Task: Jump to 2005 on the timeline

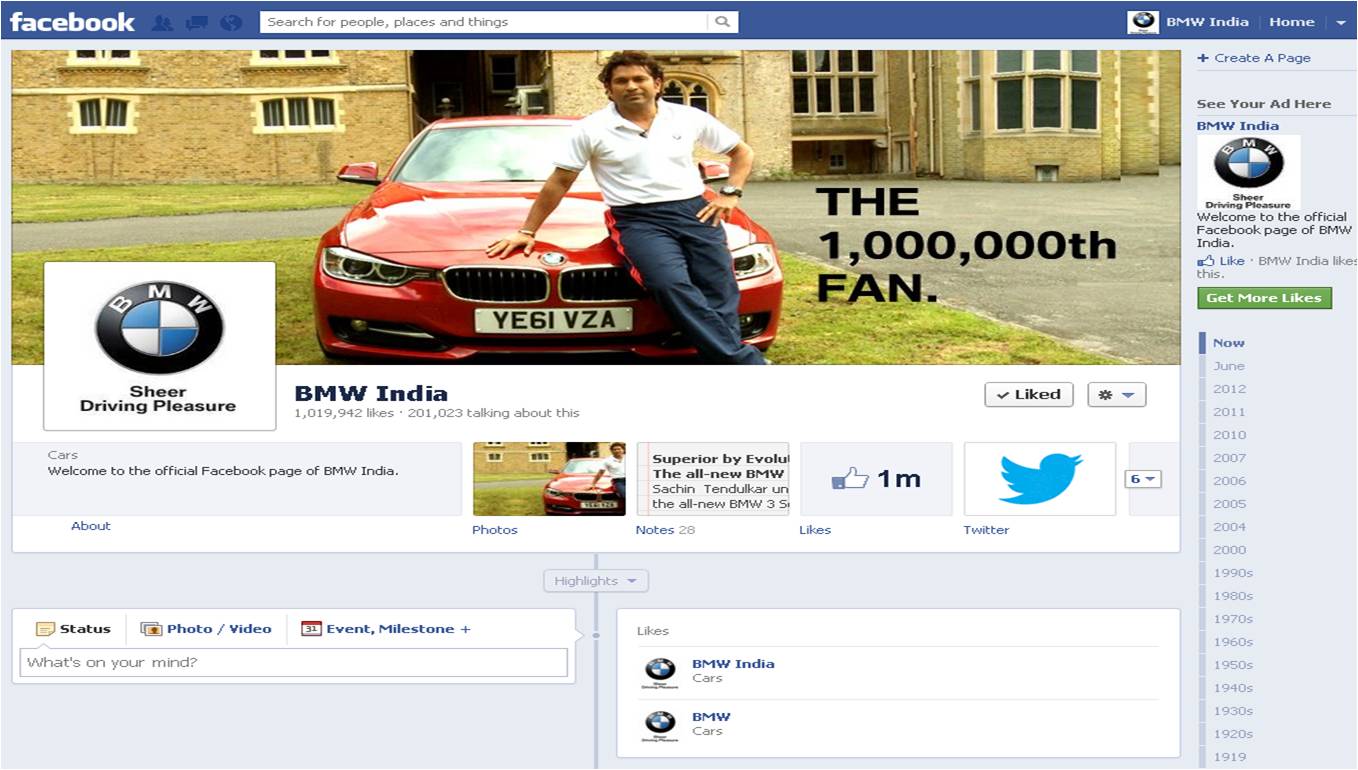Action: pyautogui.click(x=1230, y=504)
